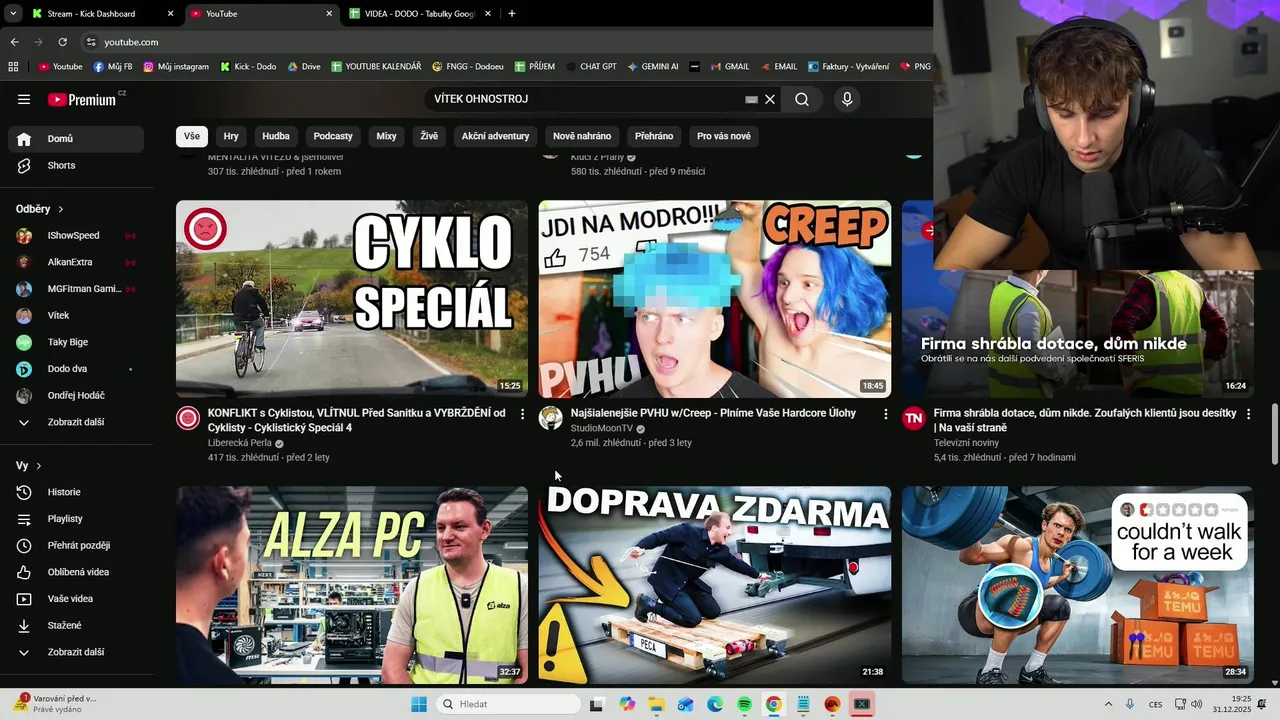Open the Taky Bige channel subscription
This screenshot has width=1280, height=720.
[x=76, y=342]
